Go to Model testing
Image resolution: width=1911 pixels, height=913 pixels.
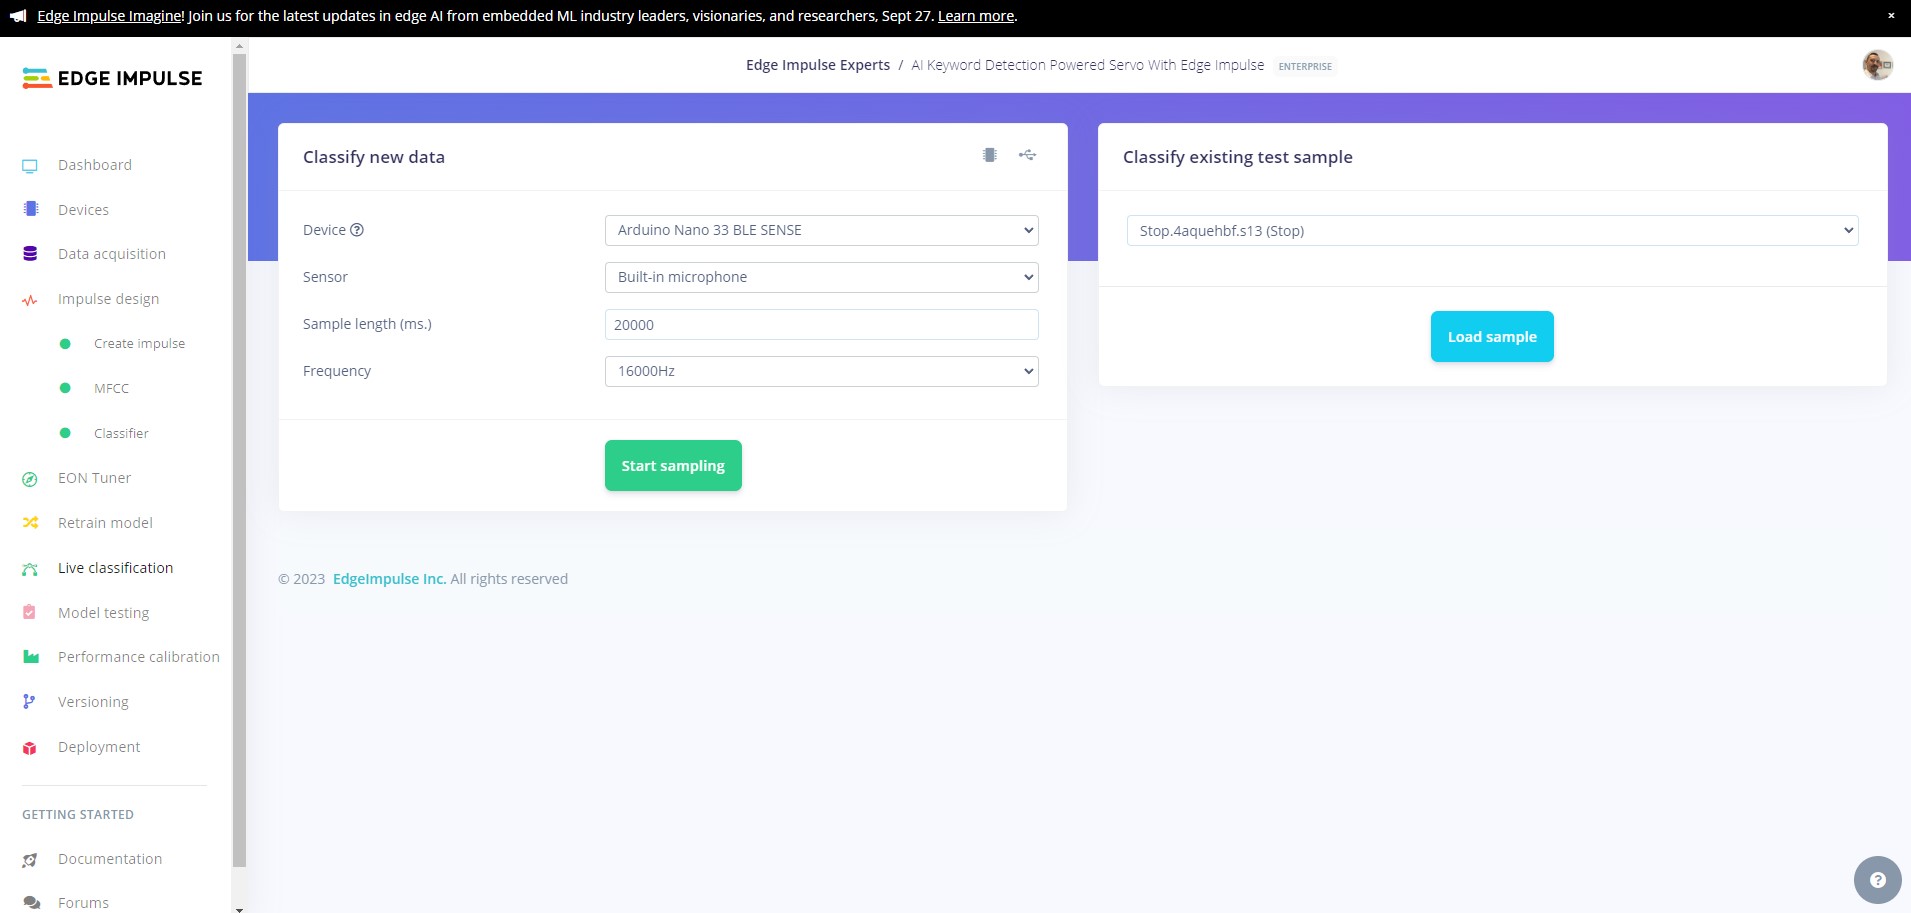tap(103, 613)
